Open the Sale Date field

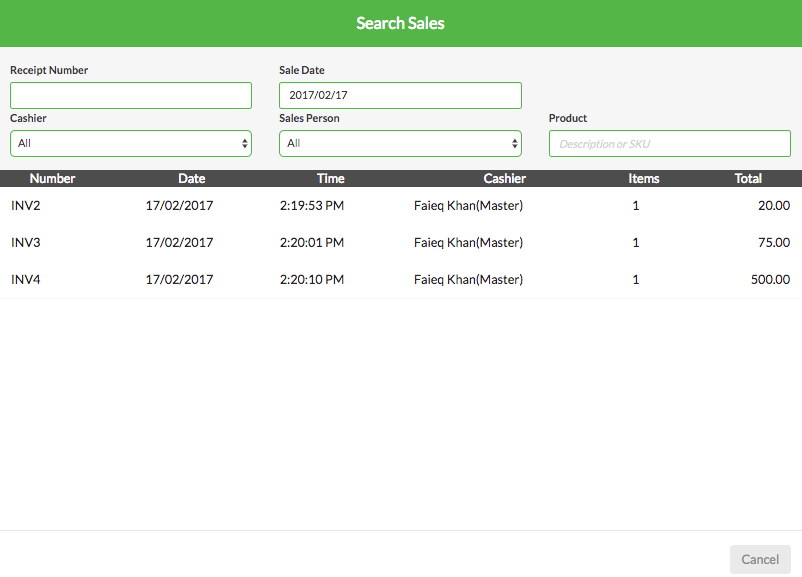tap(400, 96)
